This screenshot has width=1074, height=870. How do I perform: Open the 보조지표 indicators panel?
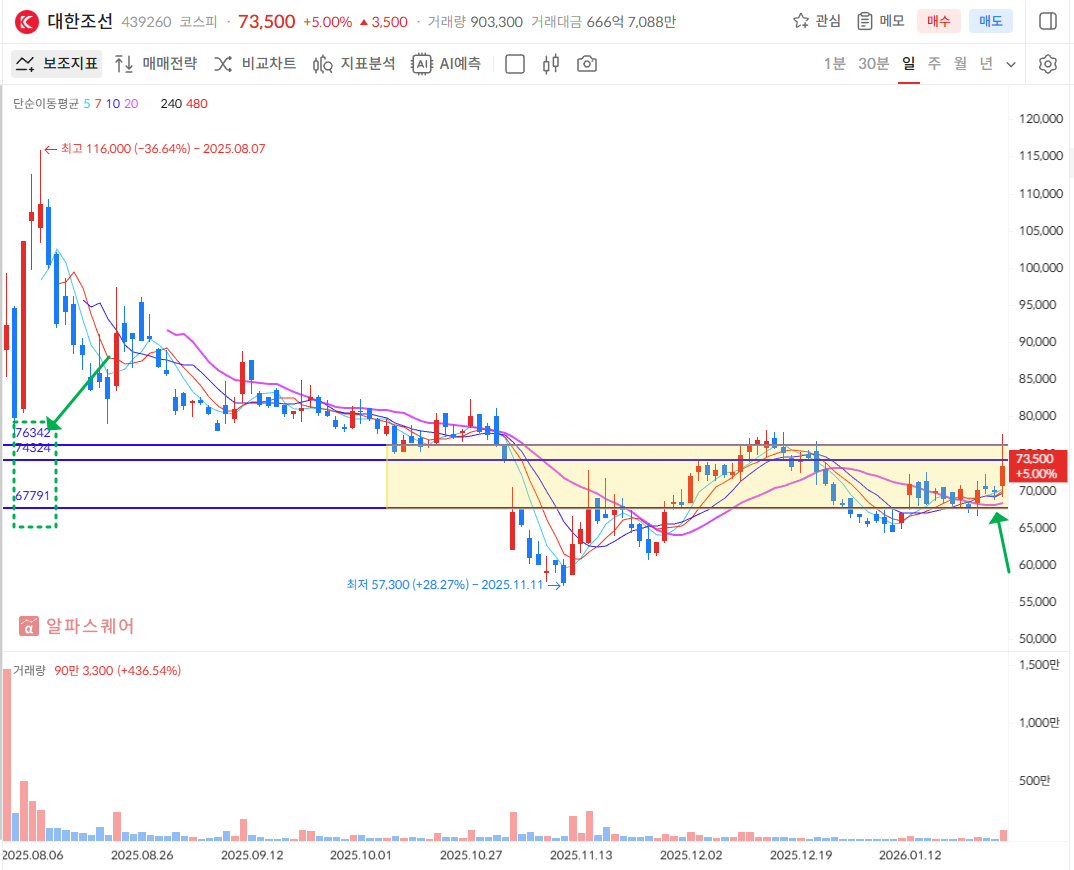(57, 64)
